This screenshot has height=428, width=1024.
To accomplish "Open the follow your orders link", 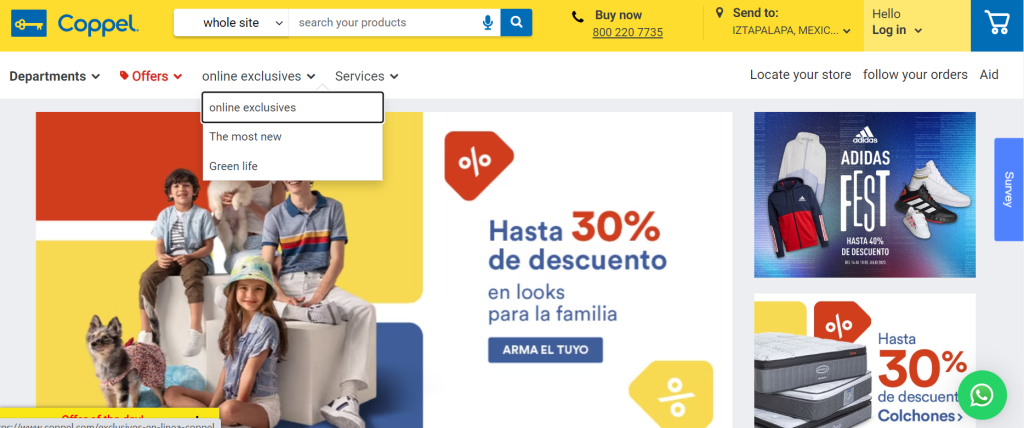I will (915, 74).
